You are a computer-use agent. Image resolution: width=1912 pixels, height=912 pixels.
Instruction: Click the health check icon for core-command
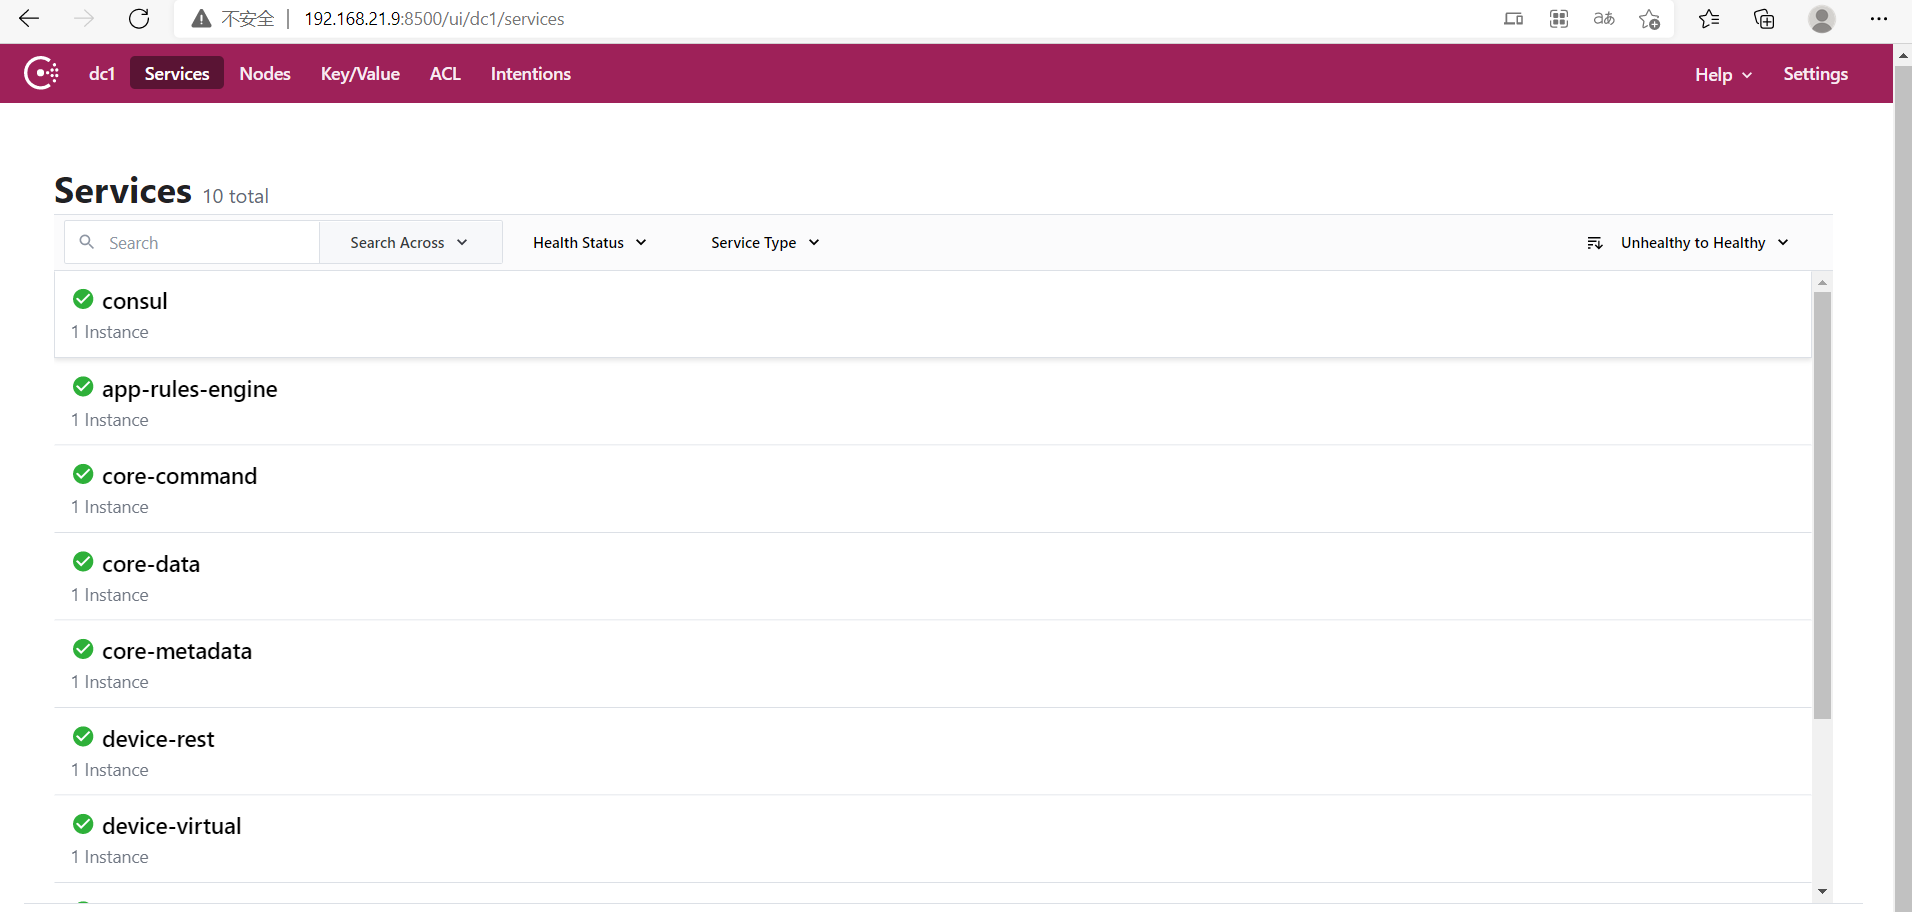(83, 474)
